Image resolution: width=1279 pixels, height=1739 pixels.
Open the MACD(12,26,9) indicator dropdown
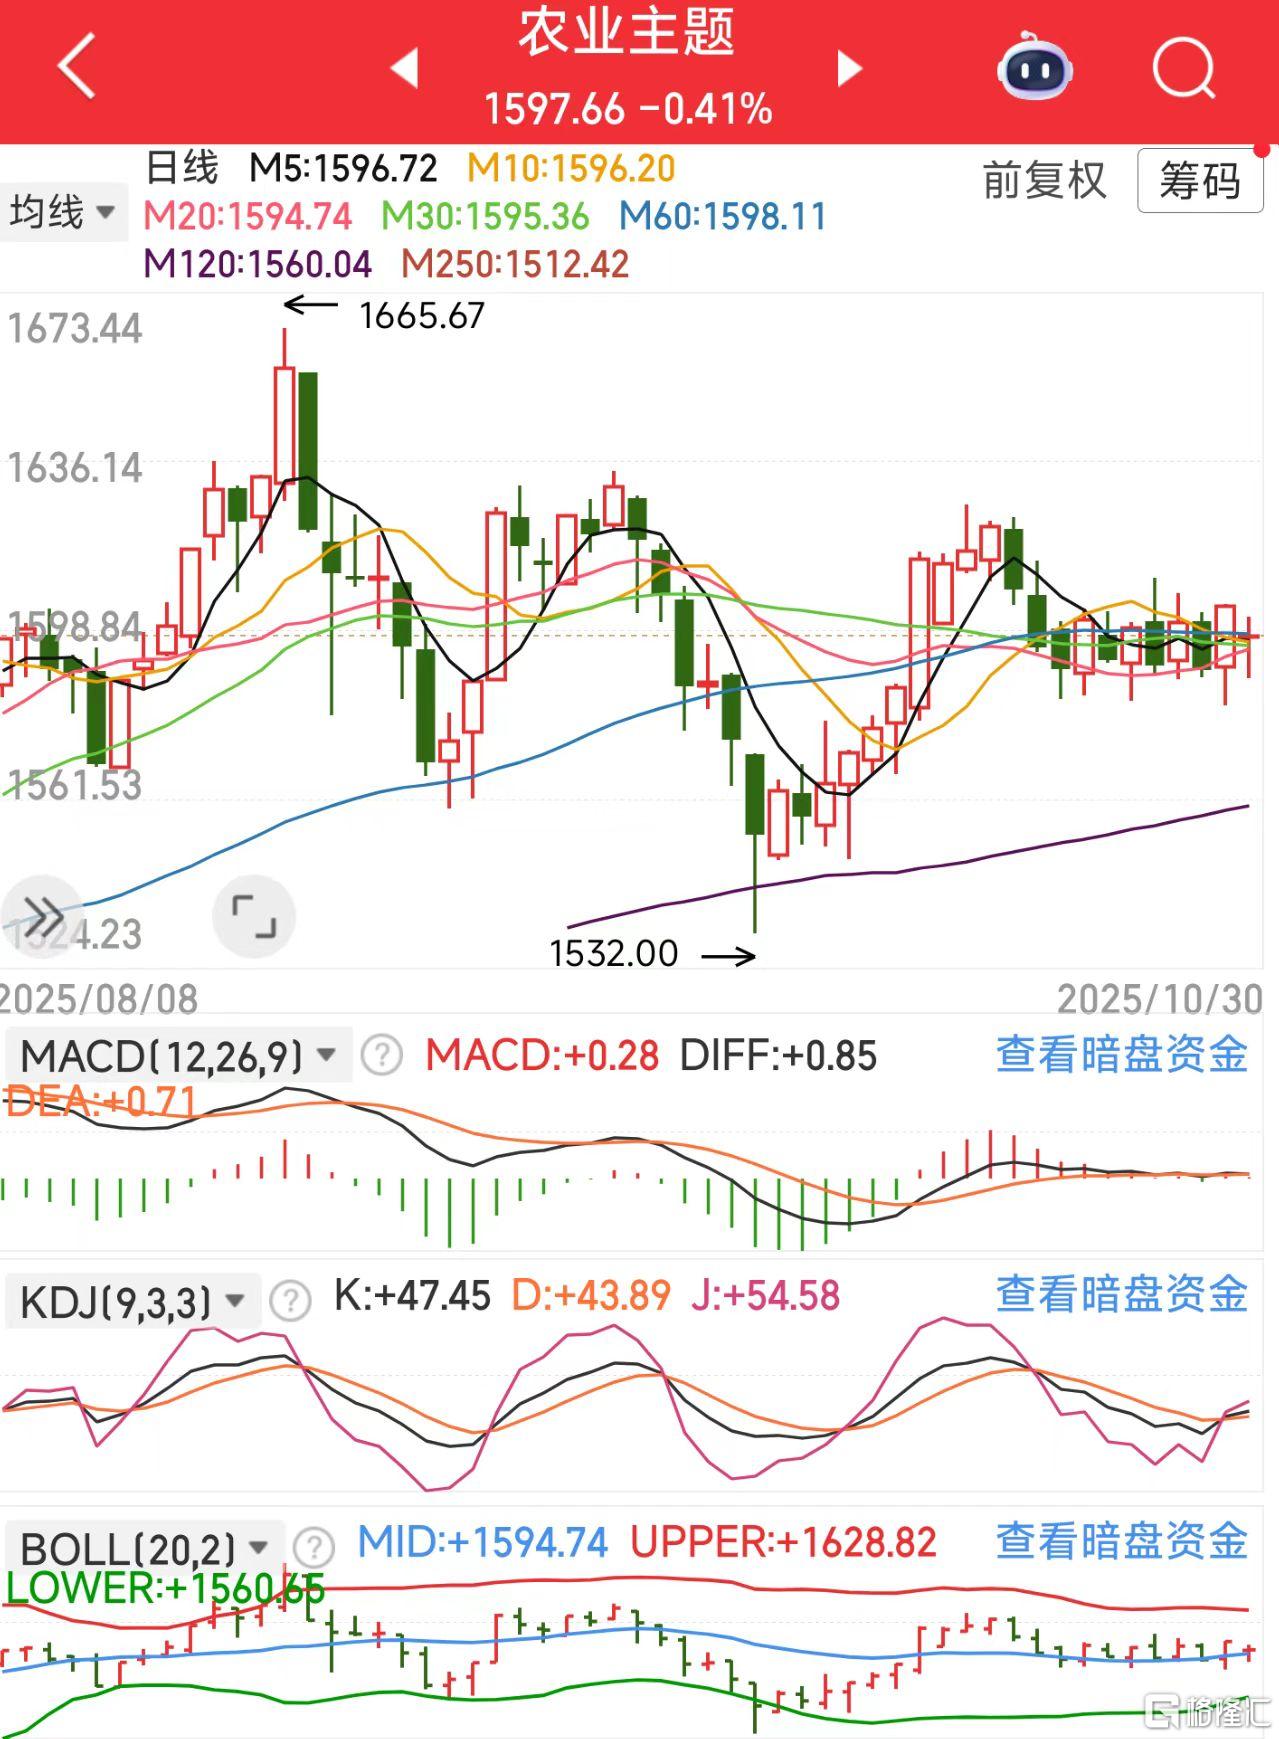click(177, 1055)
